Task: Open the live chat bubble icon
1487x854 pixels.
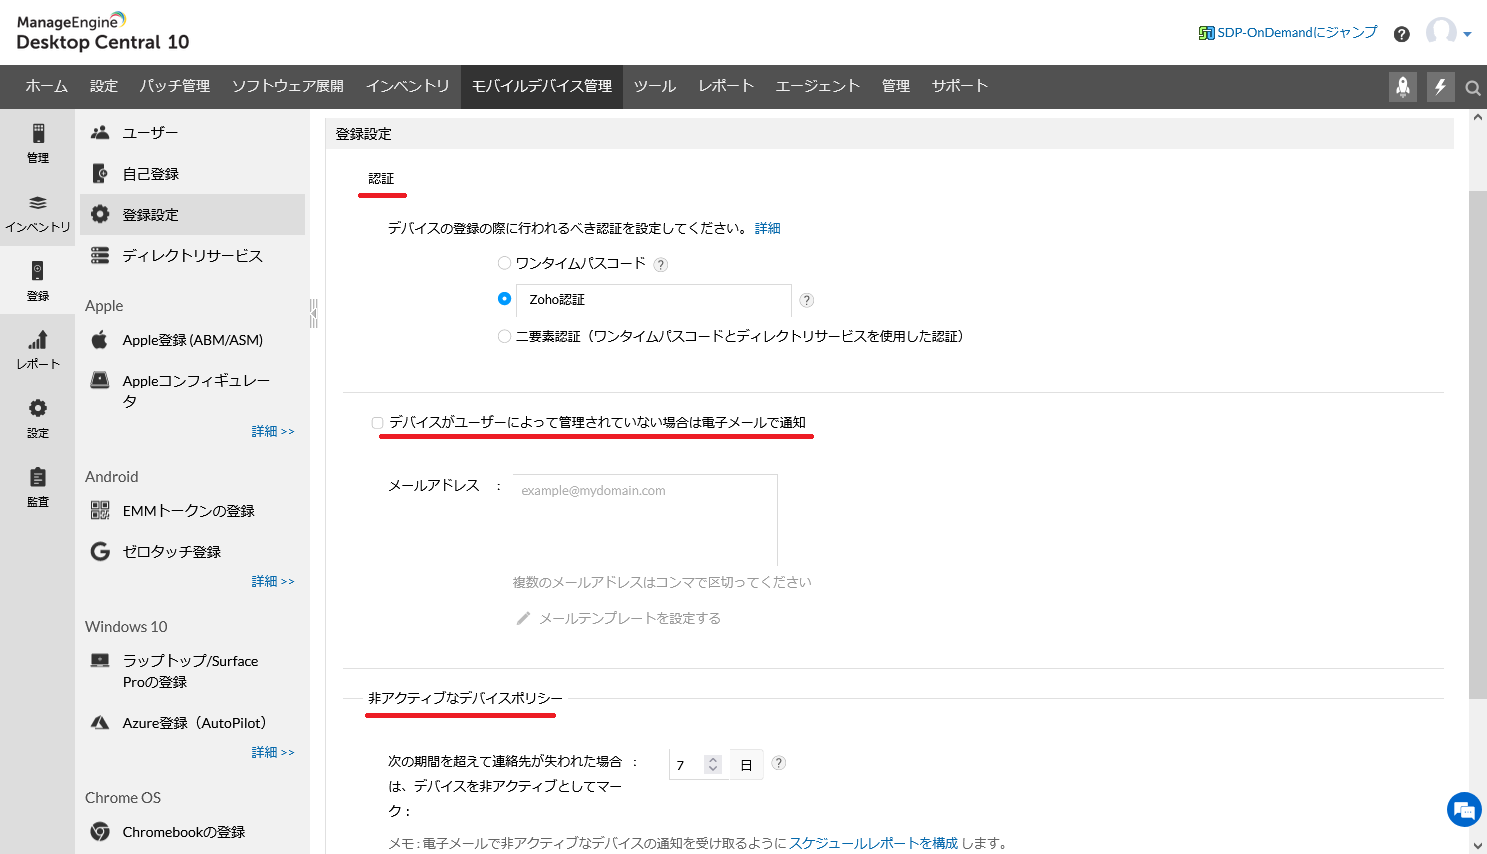Action: click(1464, 810)
